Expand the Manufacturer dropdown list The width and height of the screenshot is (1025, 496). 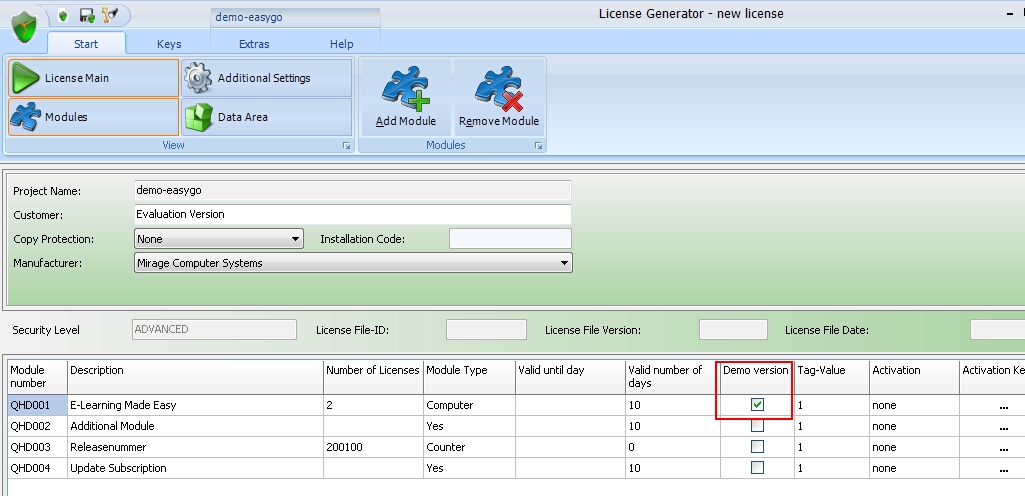tap(565, 263)
